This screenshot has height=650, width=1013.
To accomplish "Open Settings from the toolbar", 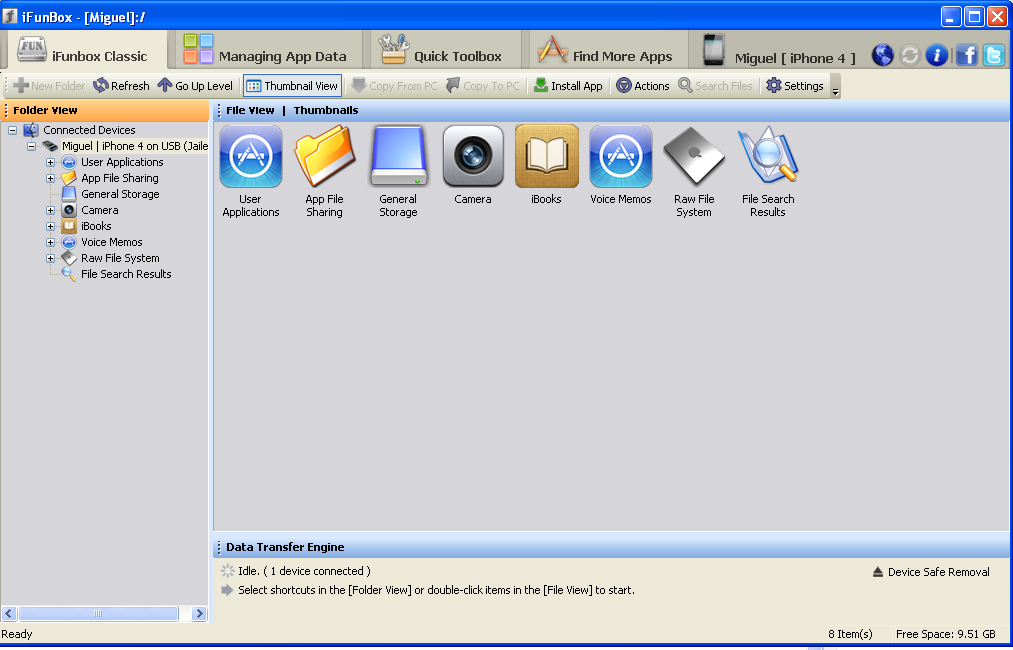I will [795, 85].
